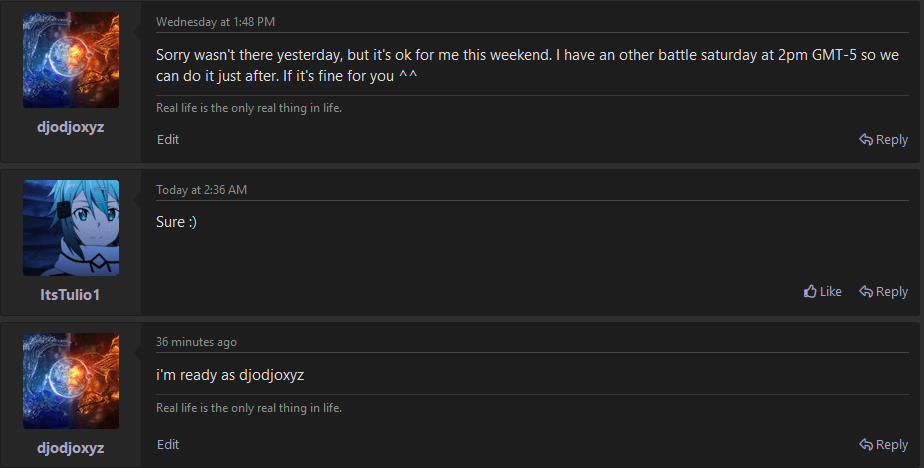Image resolution: width=924 pixels, height=468 pixels.
Task: Open the djodjoxyz username link in bottom post
Action: point(71,448)
